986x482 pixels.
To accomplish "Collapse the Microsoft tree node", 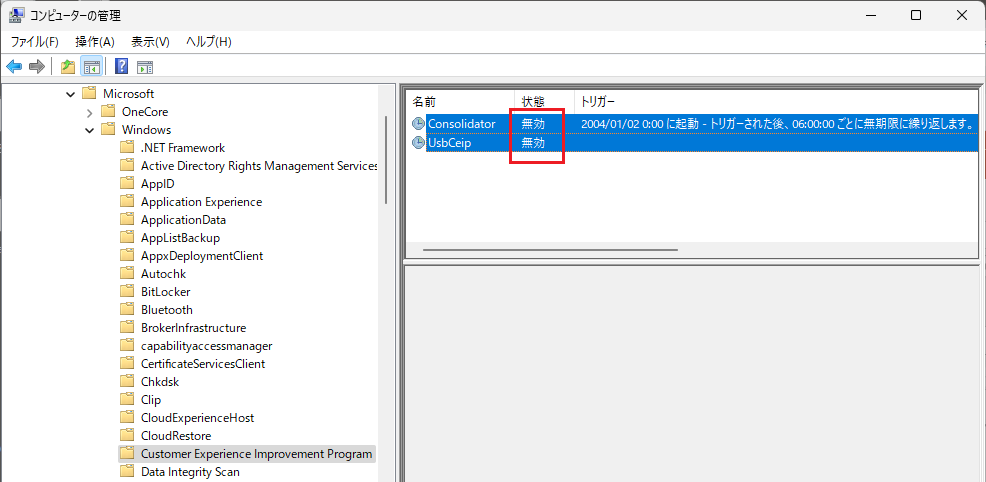I will 70,94.
